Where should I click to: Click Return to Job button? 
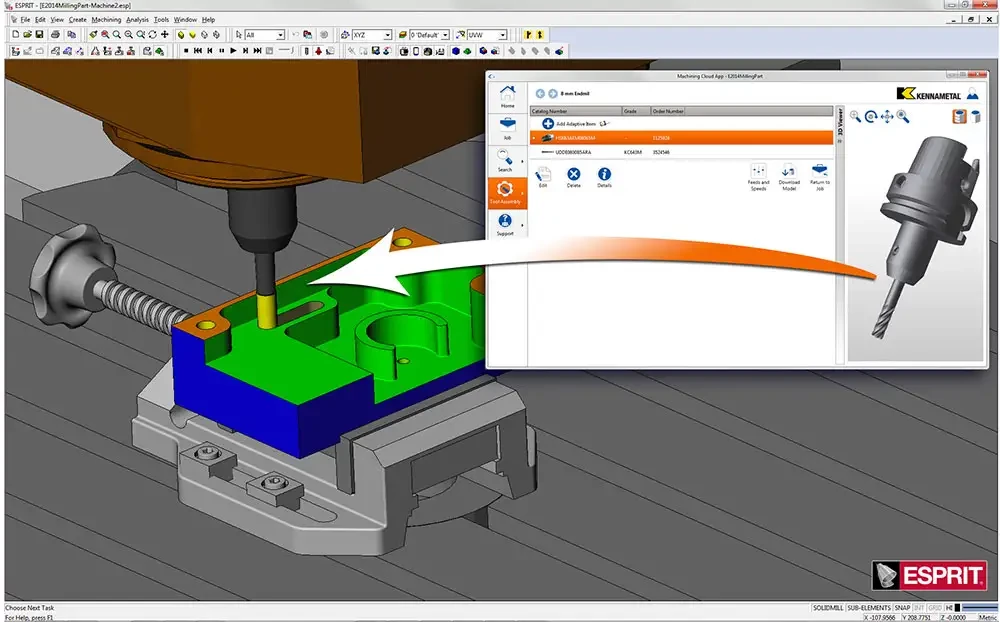click(820, 177)
